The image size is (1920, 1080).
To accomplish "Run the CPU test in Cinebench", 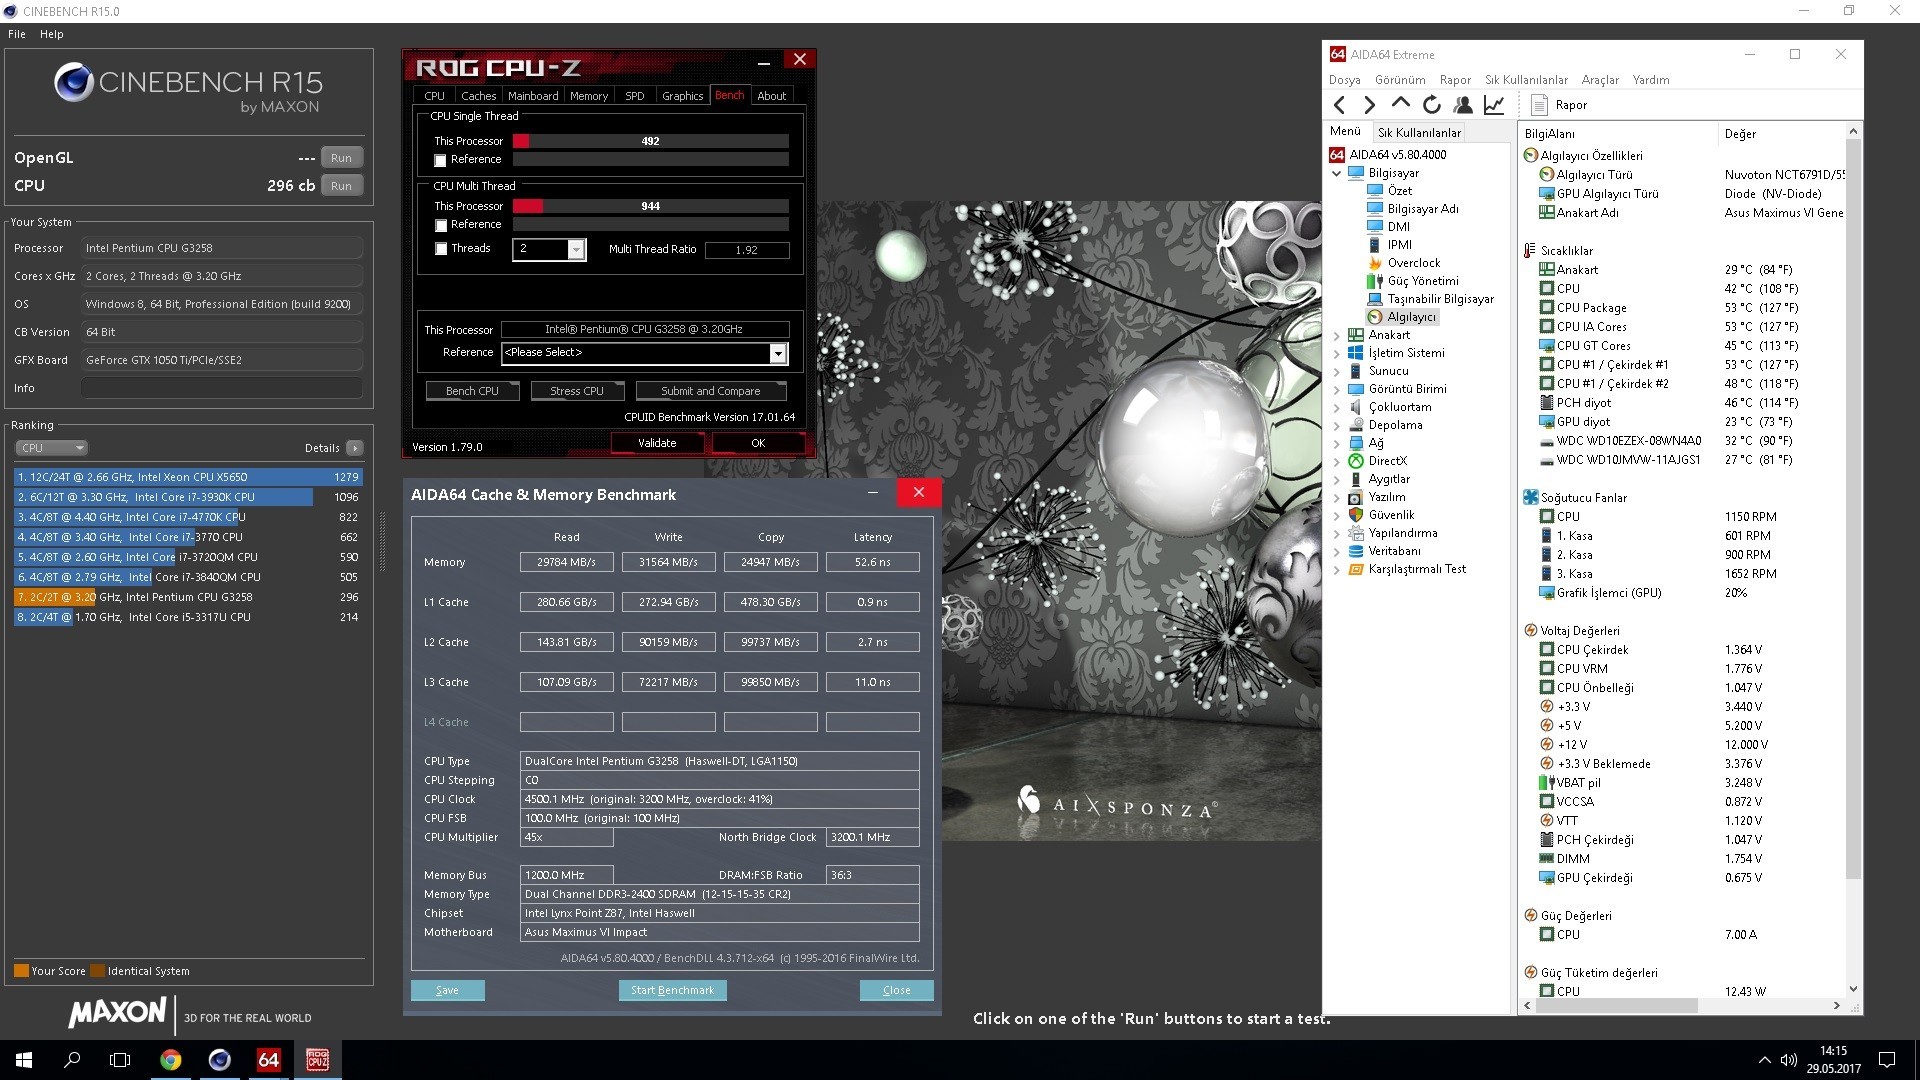I will coord(341,186).
